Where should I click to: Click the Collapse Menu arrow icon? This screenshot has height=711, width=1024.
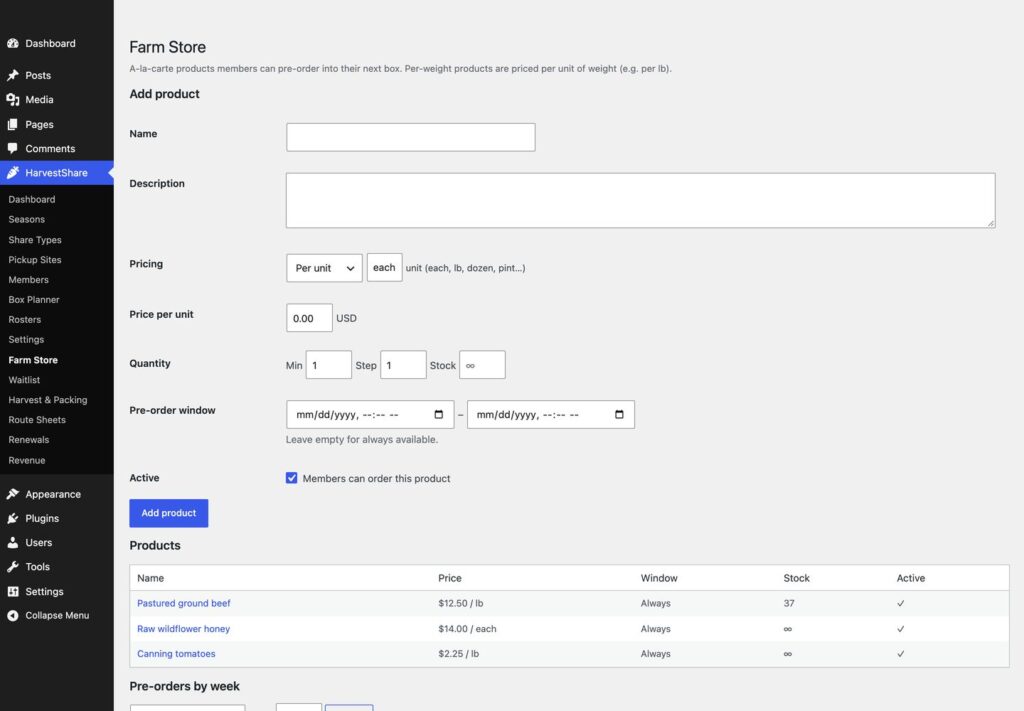point(12,615)
